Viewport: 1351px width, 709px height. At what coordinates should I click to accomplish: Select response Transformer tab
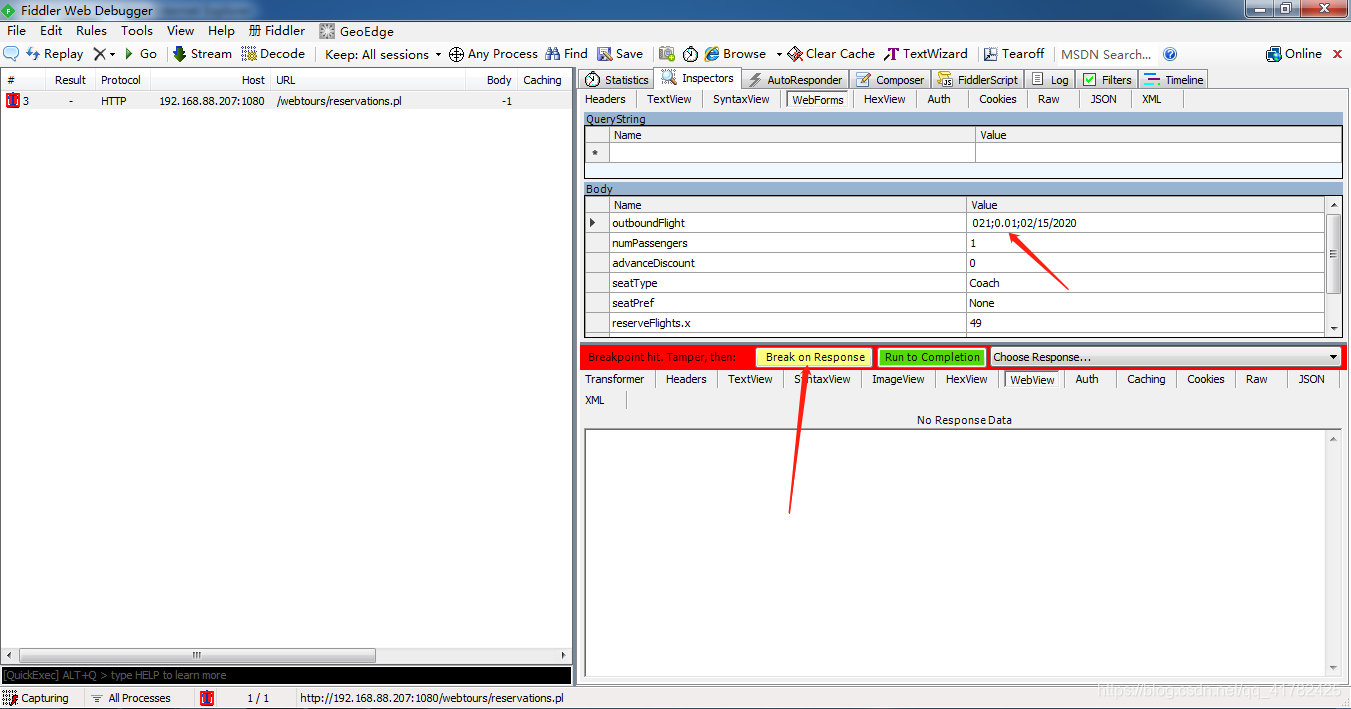click(x=615, y=379)
